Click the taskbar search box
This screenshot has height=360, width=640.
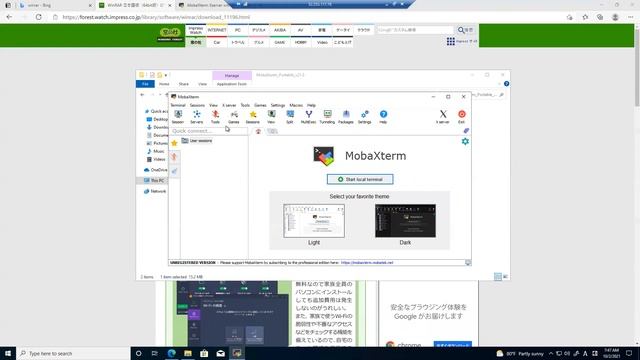(73, 353)
